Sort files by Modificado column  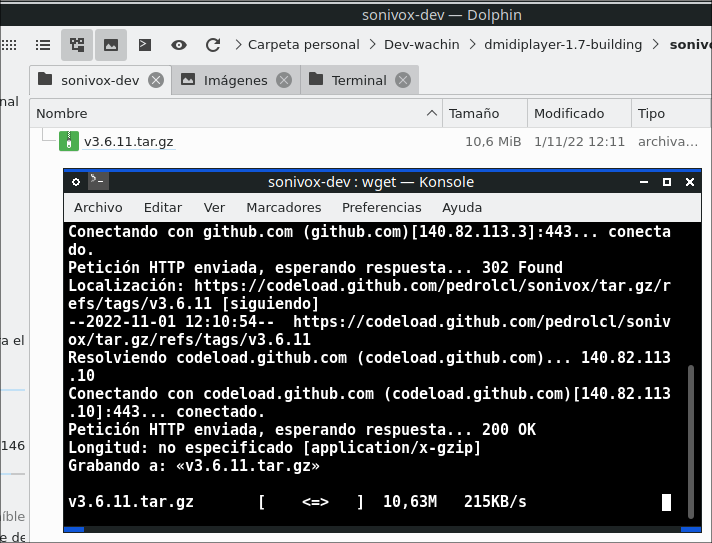[x=579, y=113]
